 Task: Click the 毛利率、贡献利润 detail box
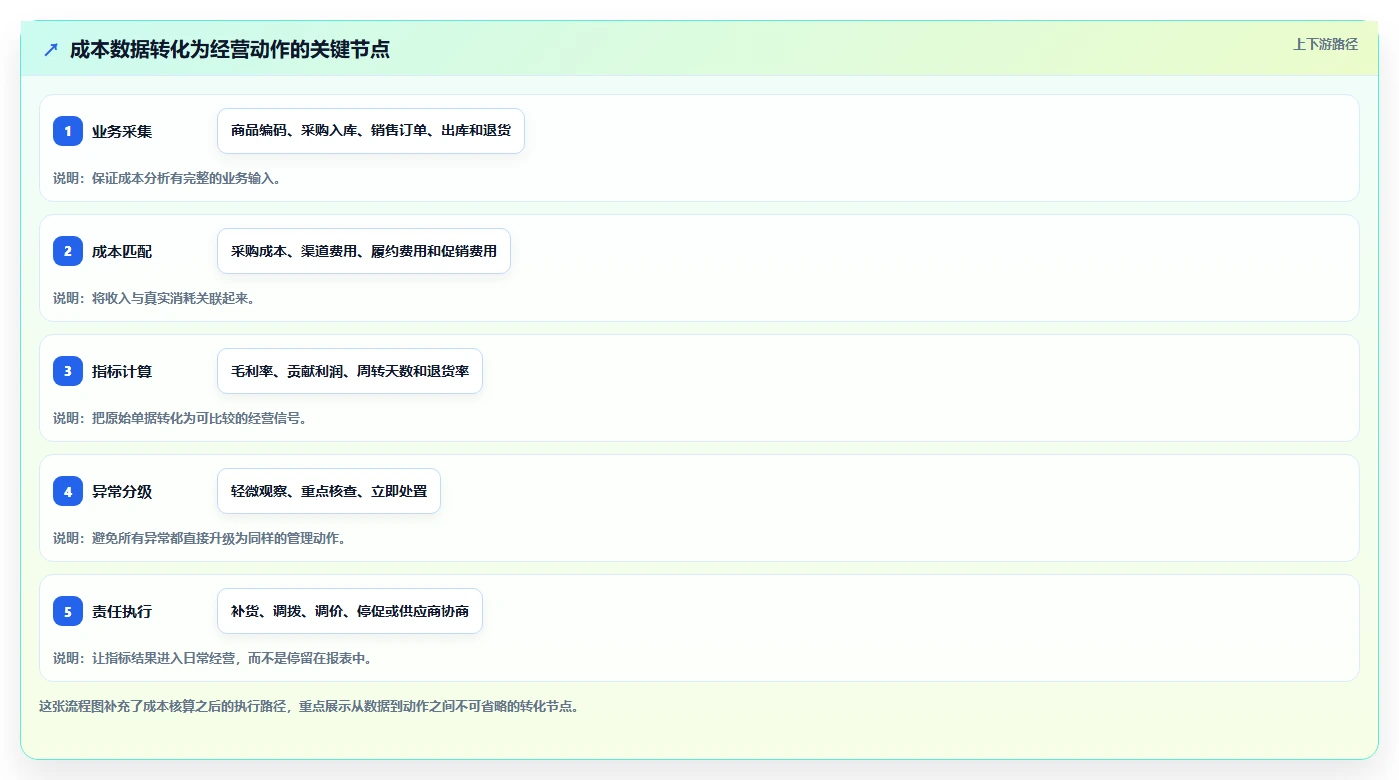click(350, 371)
